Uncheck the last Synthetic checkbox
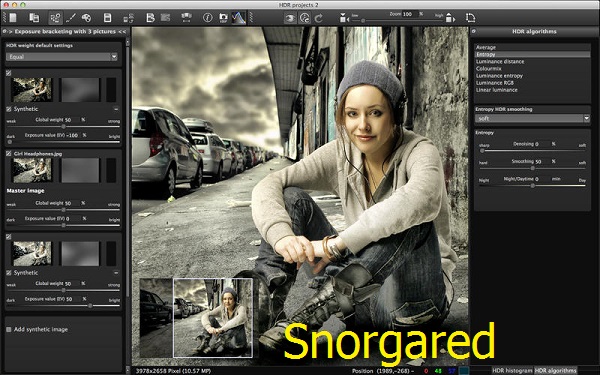The height and width of the screenshot is (375, 600). coord(8,273)
